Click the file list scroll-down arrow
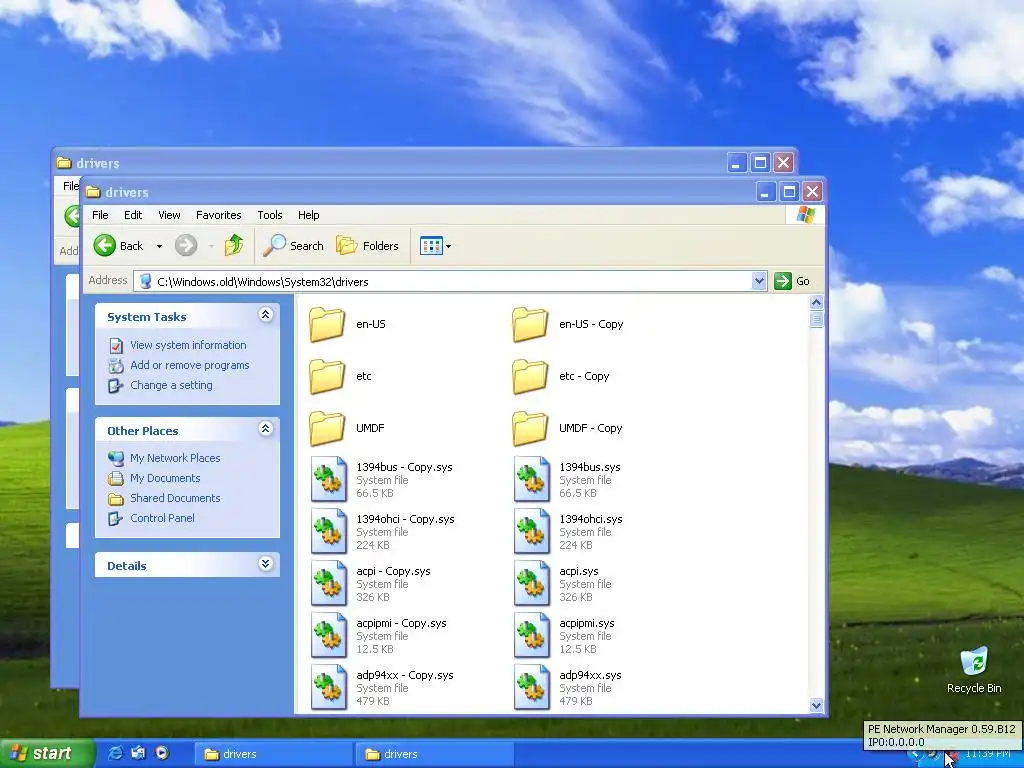Viewport: 1024px width, 768px height. pos(816,705)
